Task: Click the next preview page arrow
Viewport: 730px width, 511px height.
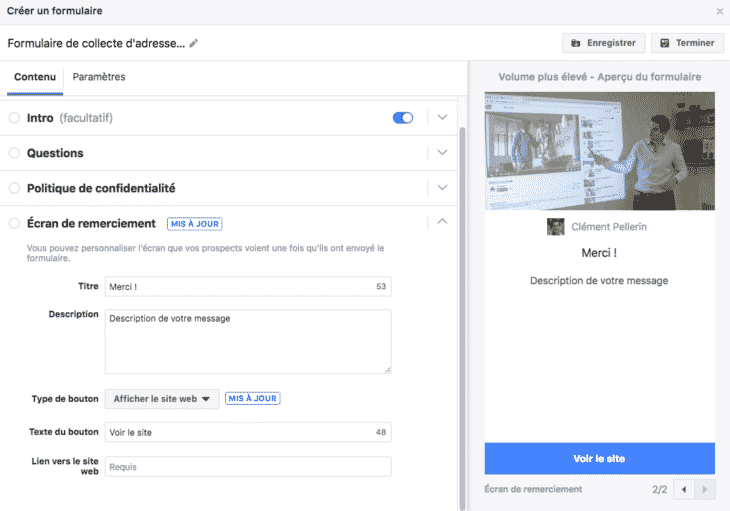Action: (704, 489)
